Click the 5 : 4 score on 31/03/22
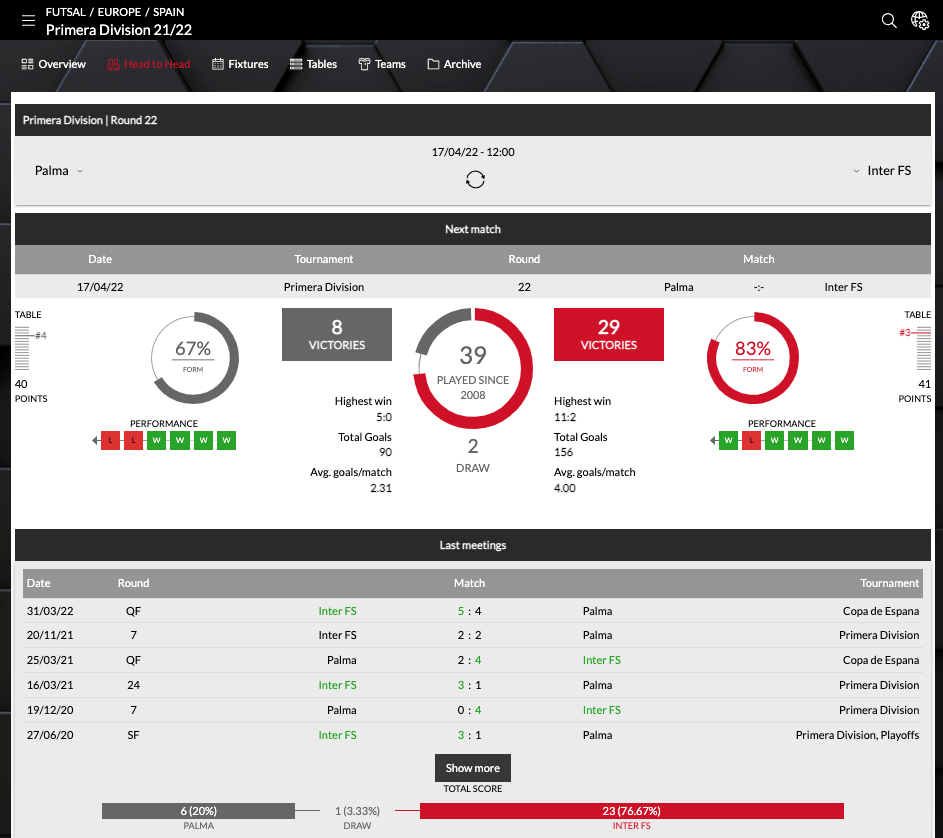 469,611
